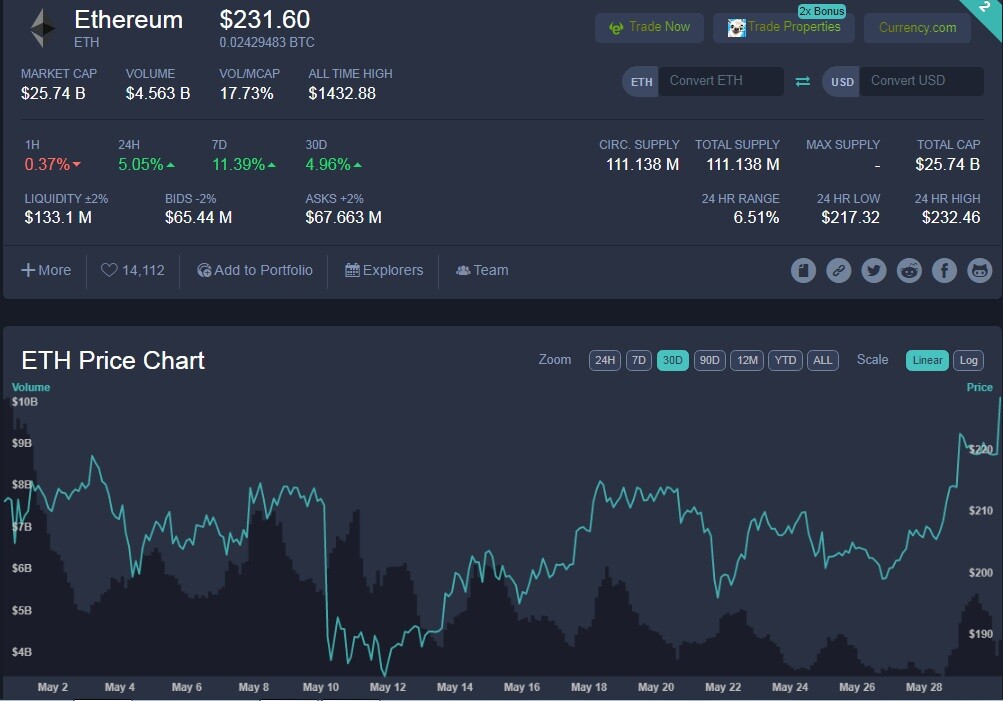This screenshot has height=701, width=1003.
Task: Click the 17.73% VOL/MCAP value
Action: coord(246,93)
